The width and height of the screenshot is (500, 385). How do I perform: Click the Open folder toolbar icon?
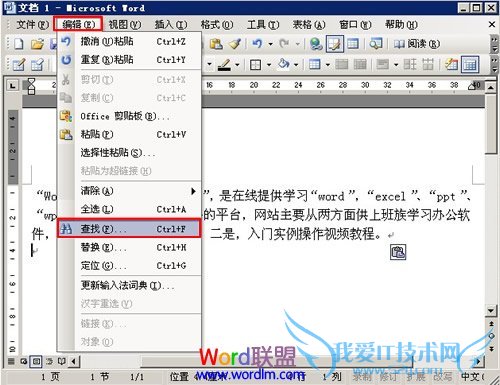pyautogui.click(x=37, y=44)
